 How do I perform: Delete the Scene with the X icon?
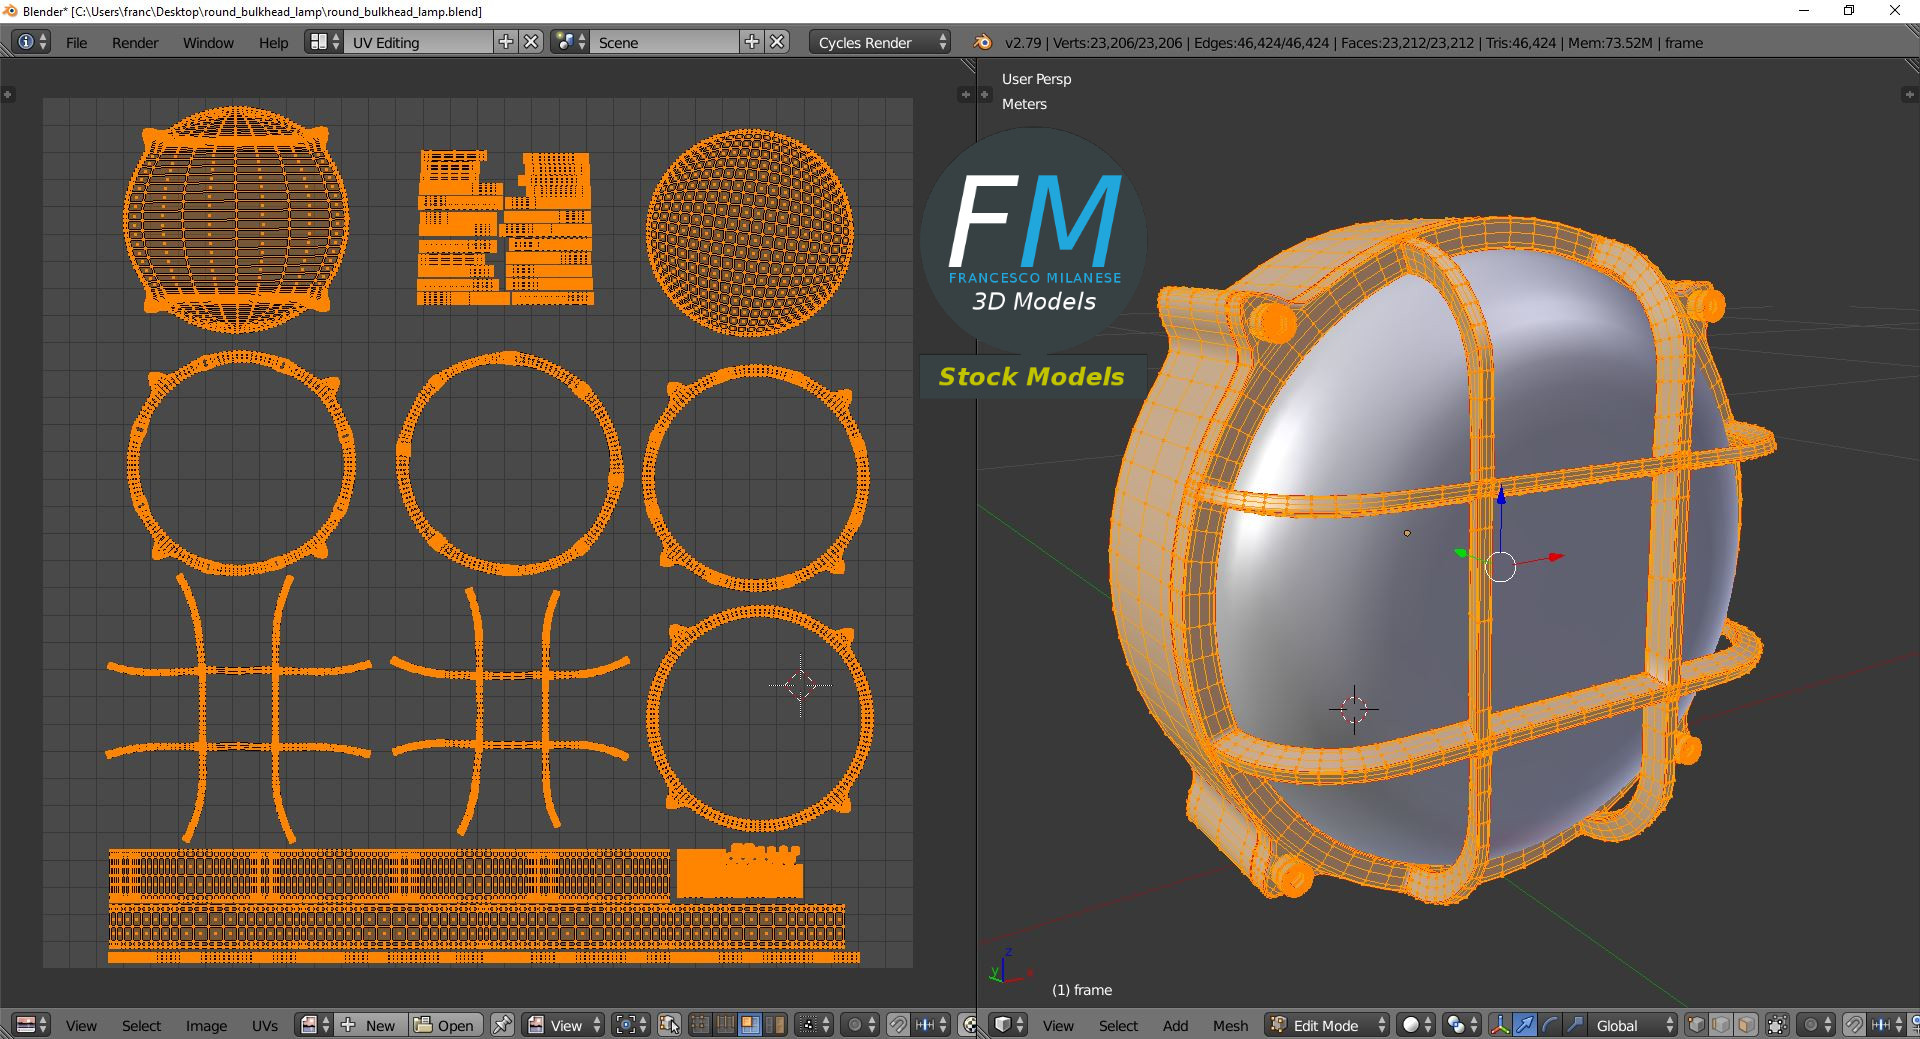point(777,42)
